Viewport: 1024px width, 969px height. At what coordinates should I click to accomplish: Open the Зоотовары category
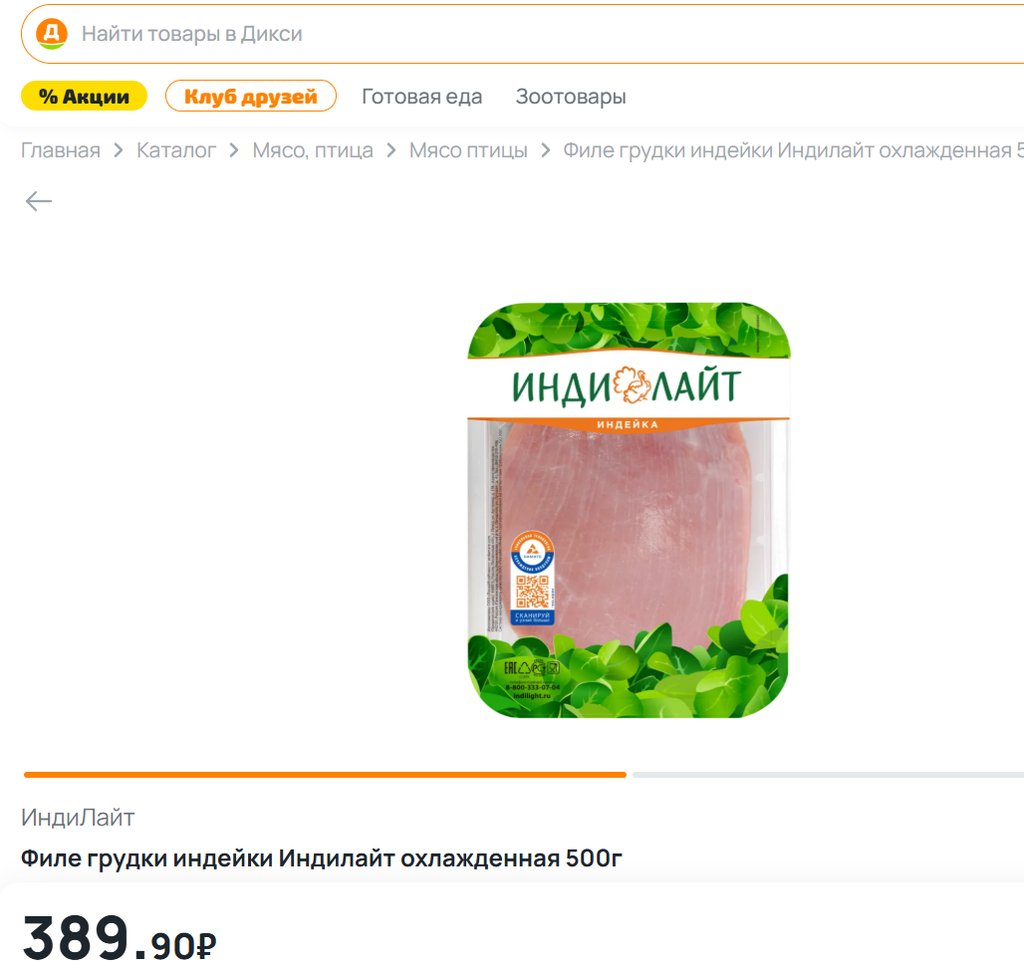tap(571, 97)
